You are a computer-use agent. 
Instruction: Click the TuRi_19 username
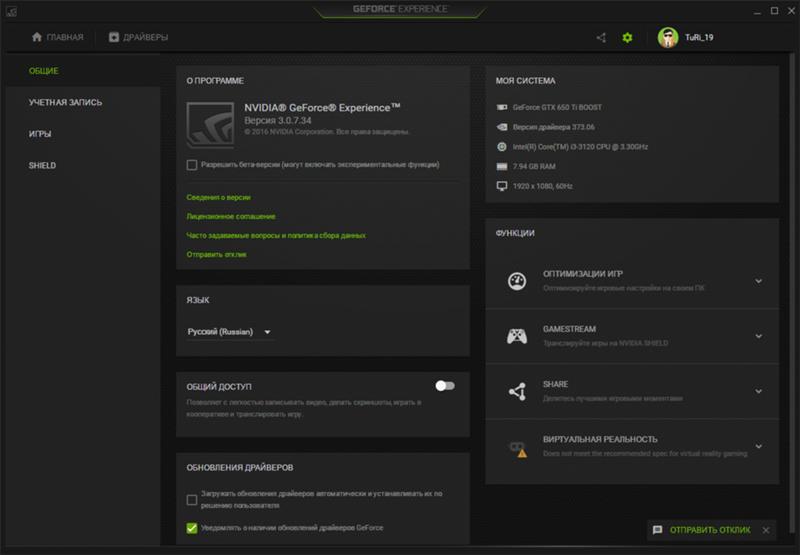point(699,37)
